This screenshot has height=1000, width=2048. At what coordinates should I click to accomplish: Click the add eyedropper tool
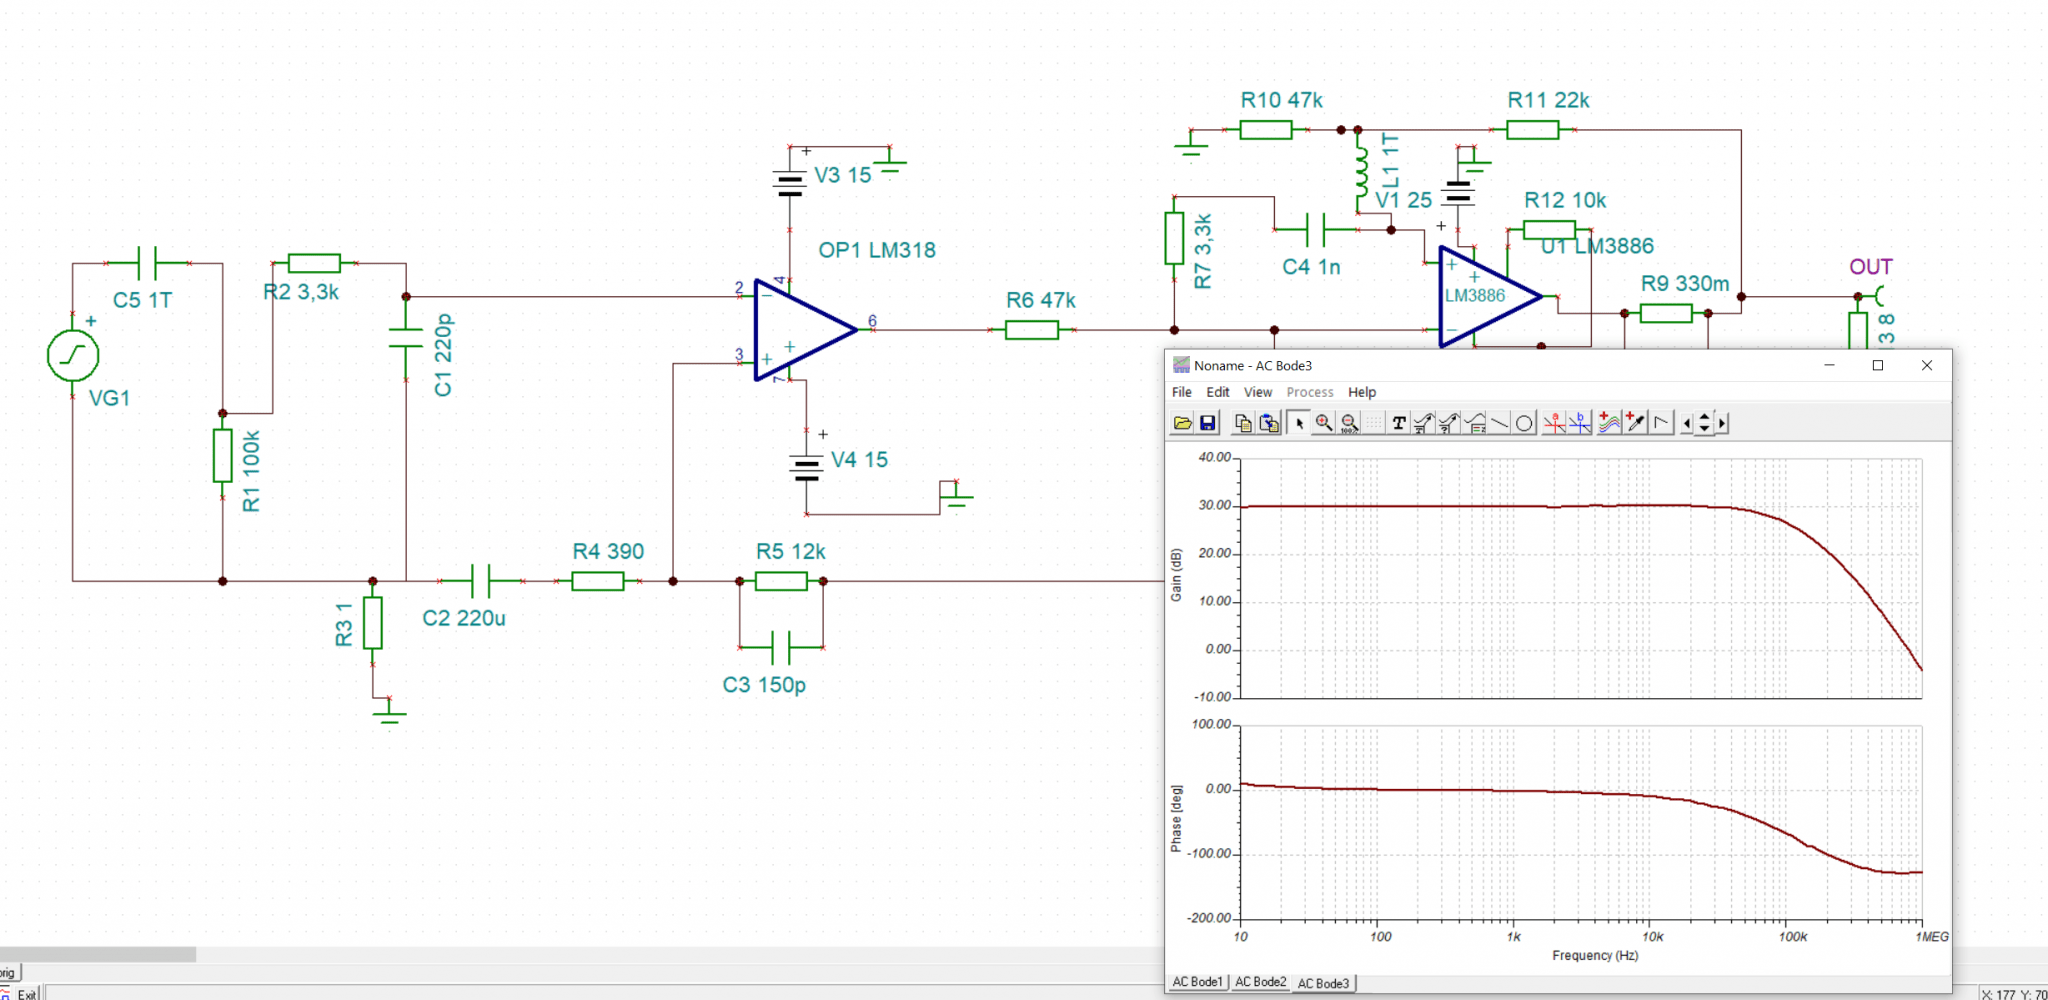click(x=1636, y=423)
